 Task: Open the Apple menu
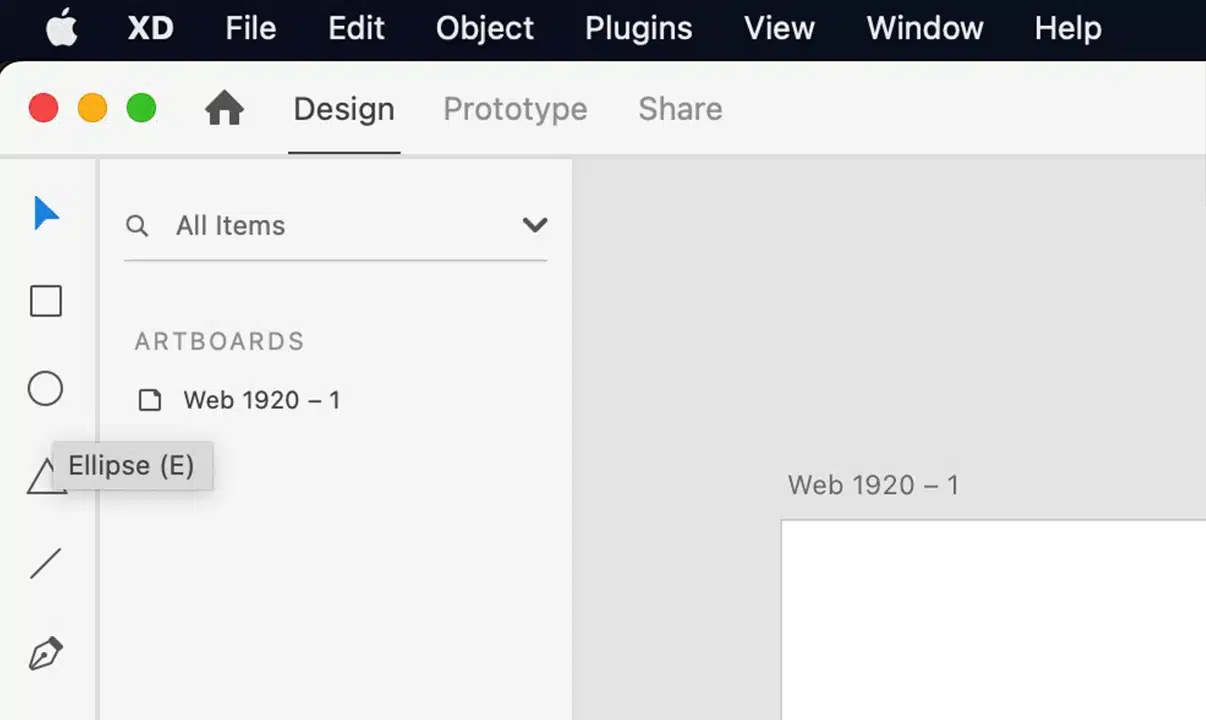62,29
